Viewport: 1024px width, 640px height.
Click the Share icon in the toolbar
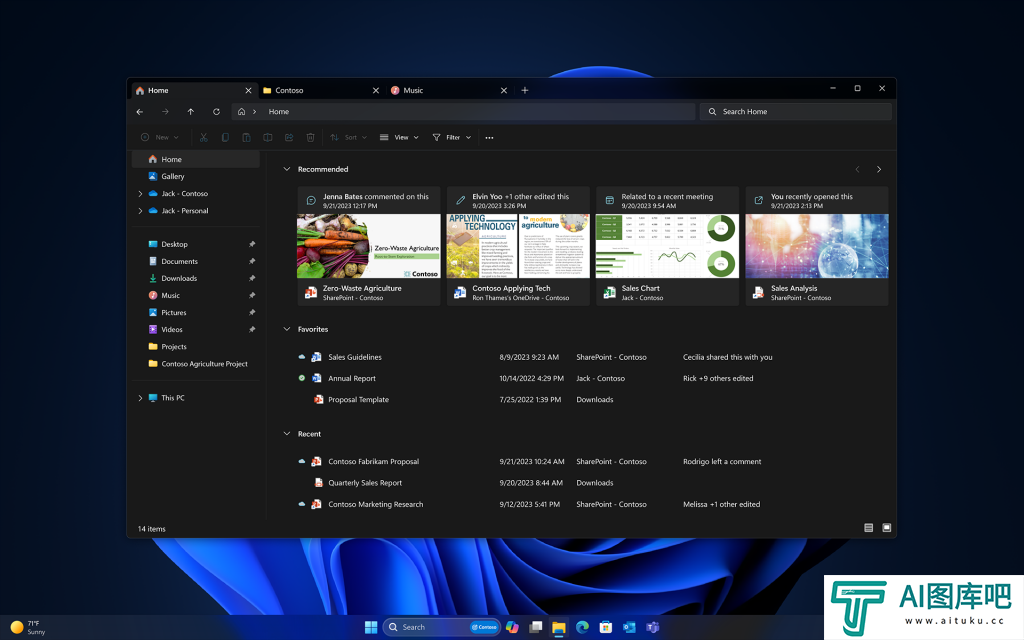[x=289, y=137]
